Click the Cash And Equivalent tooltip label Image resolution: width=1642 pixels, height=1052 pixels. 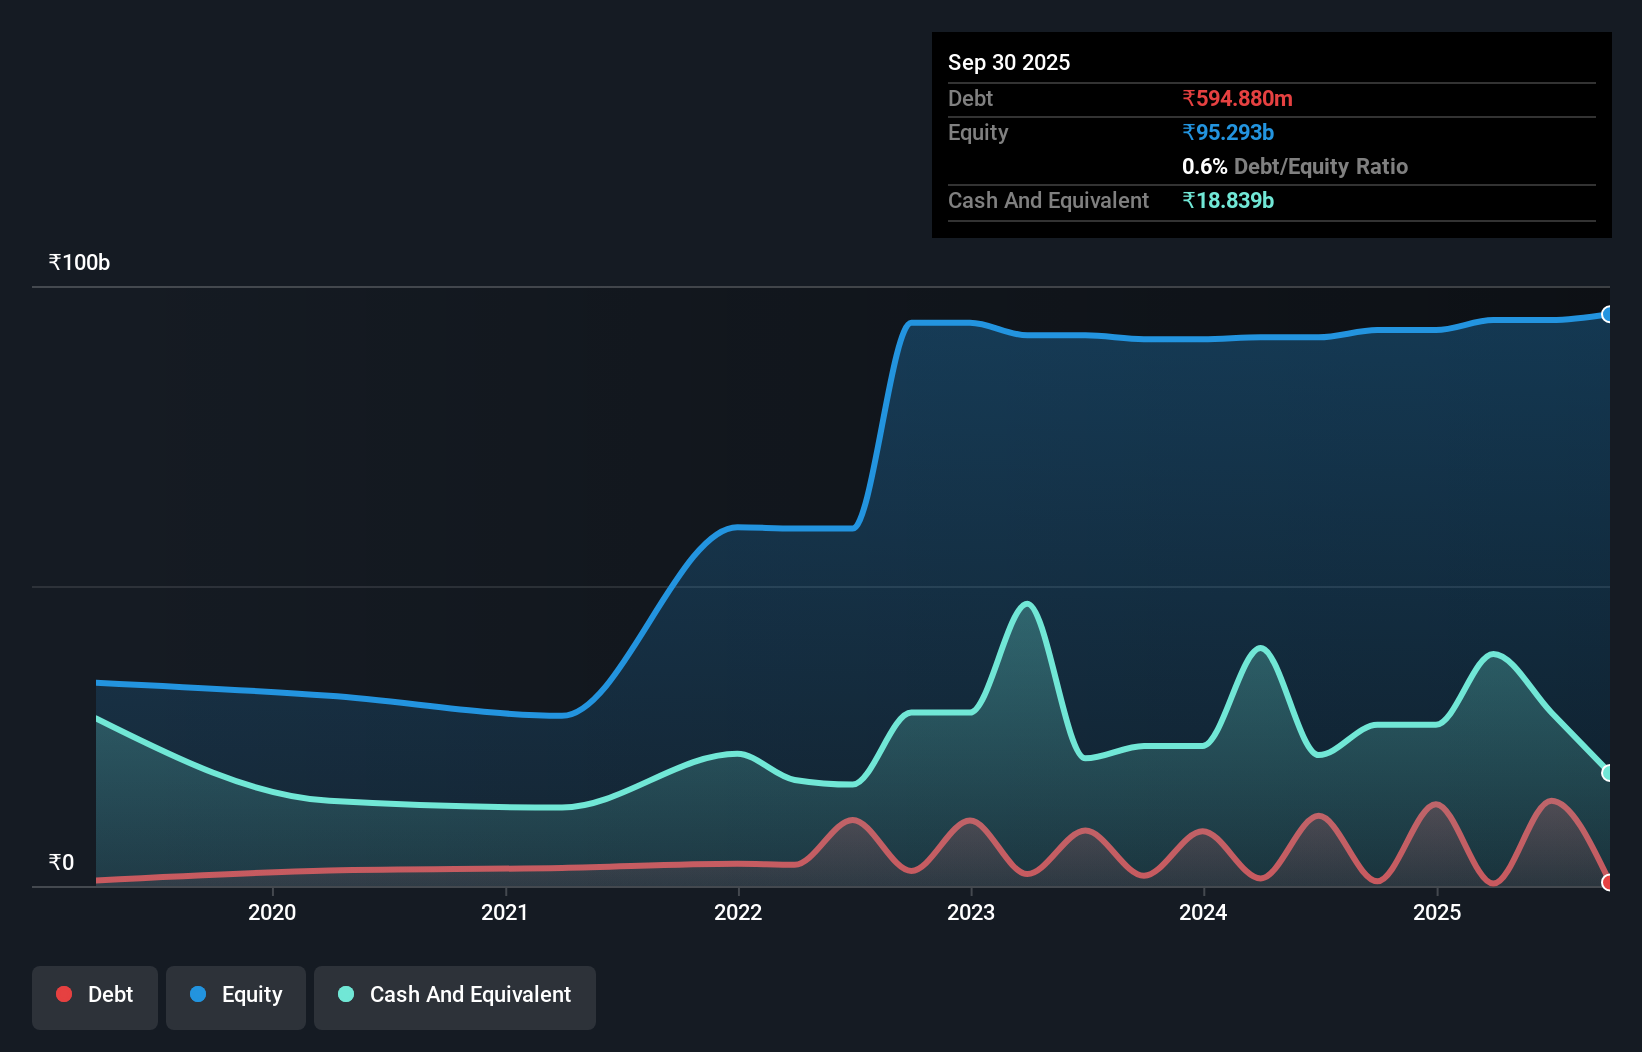click(1048, 200)
